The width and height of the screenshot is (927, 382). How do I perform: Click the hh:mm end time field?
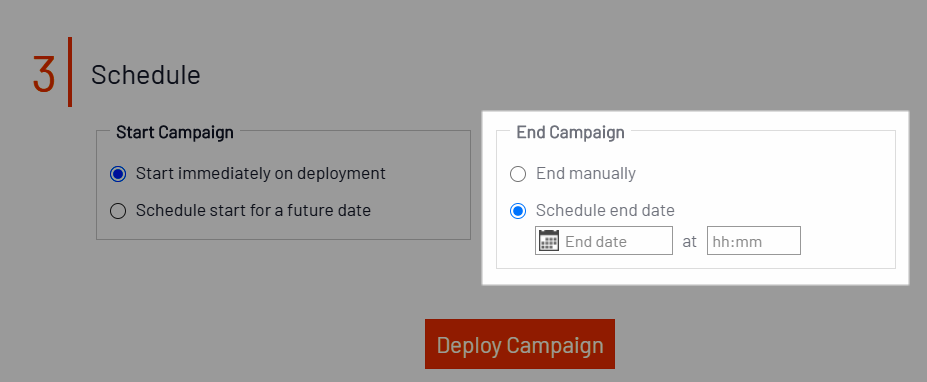tap(754, 241)
